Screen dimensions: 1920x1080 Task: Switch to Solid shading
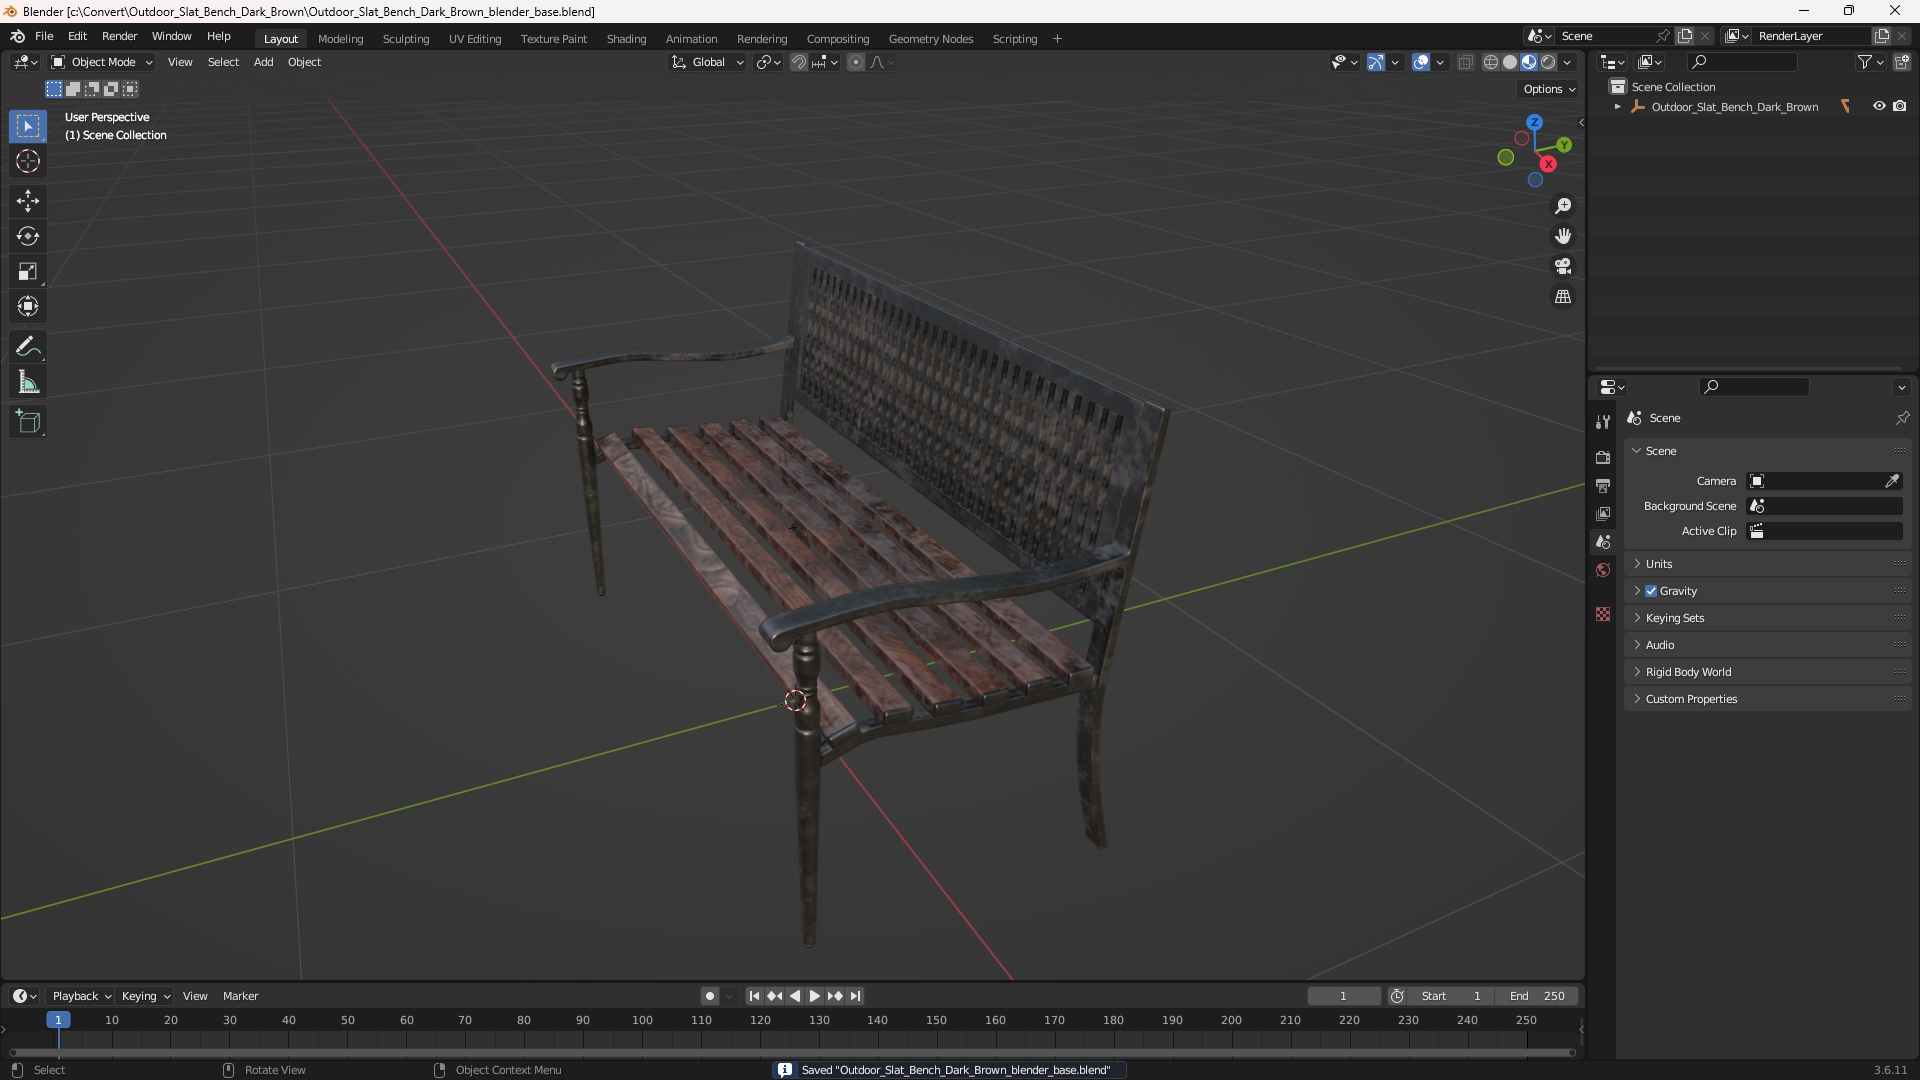(x=1510, y=62)
